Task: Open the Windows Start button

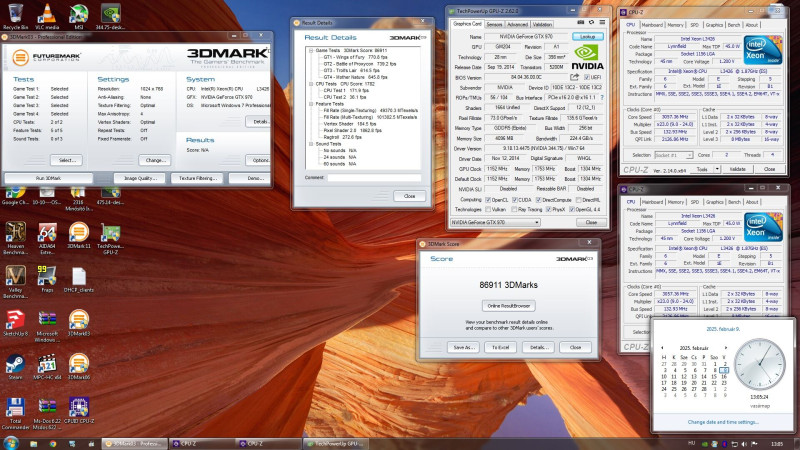Action: 10,443
